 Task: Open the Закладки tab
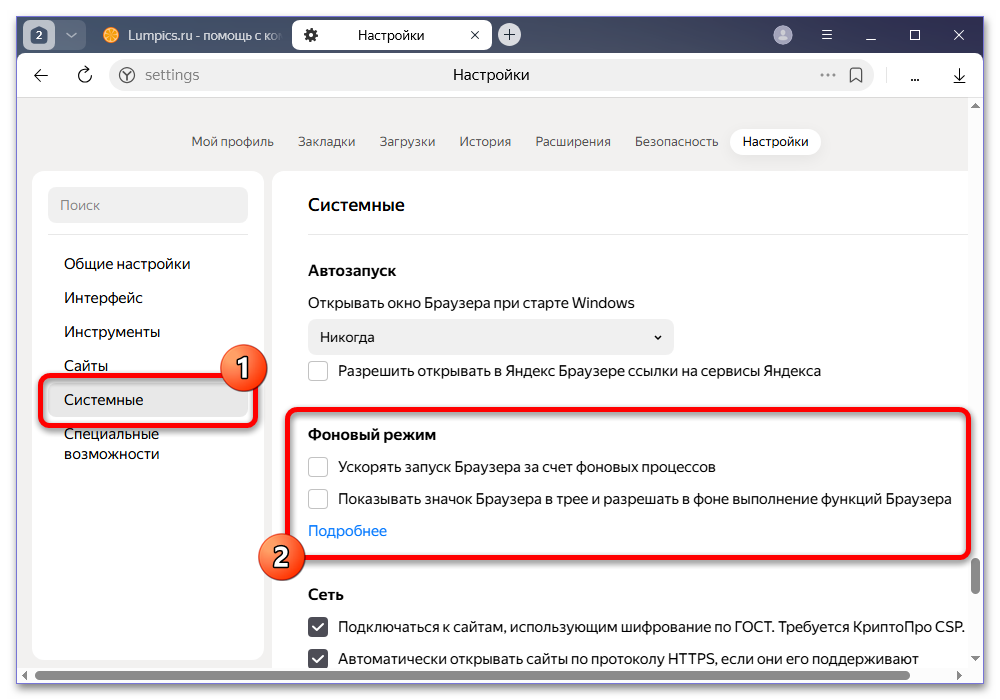pos(327,142)
